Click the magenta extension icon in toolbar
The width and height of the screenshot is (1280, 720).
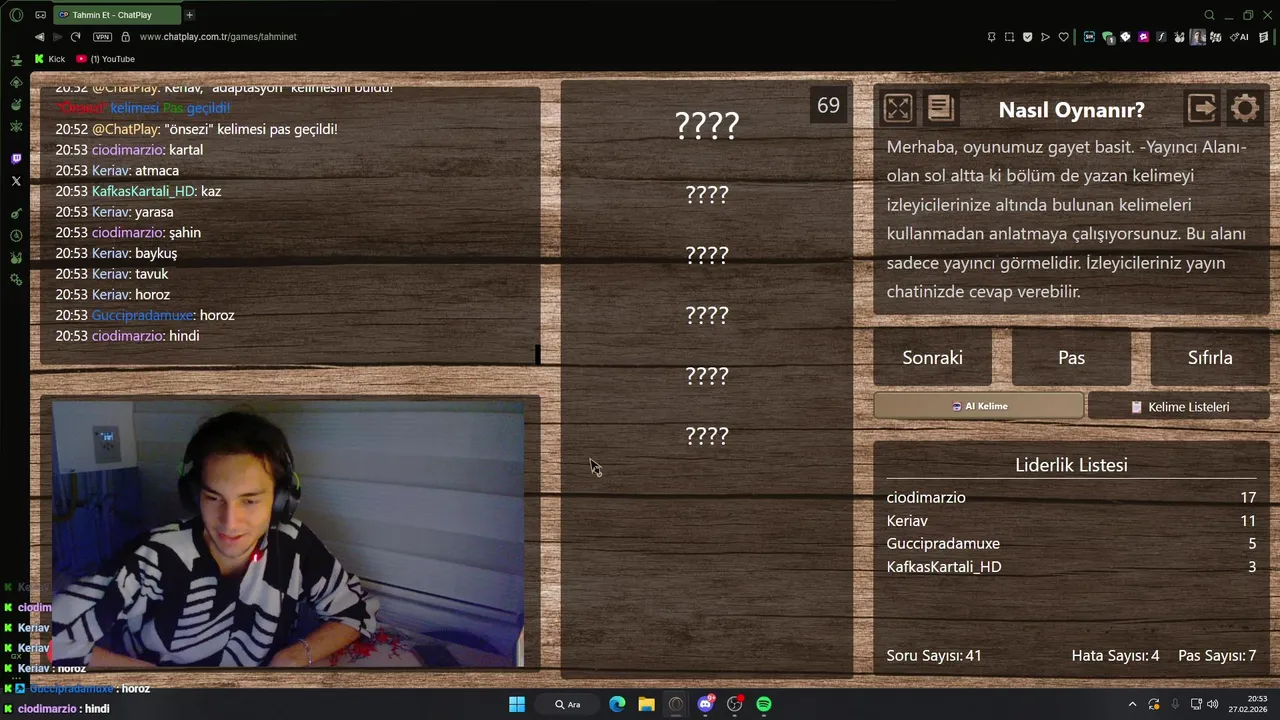coord(1143,37)
